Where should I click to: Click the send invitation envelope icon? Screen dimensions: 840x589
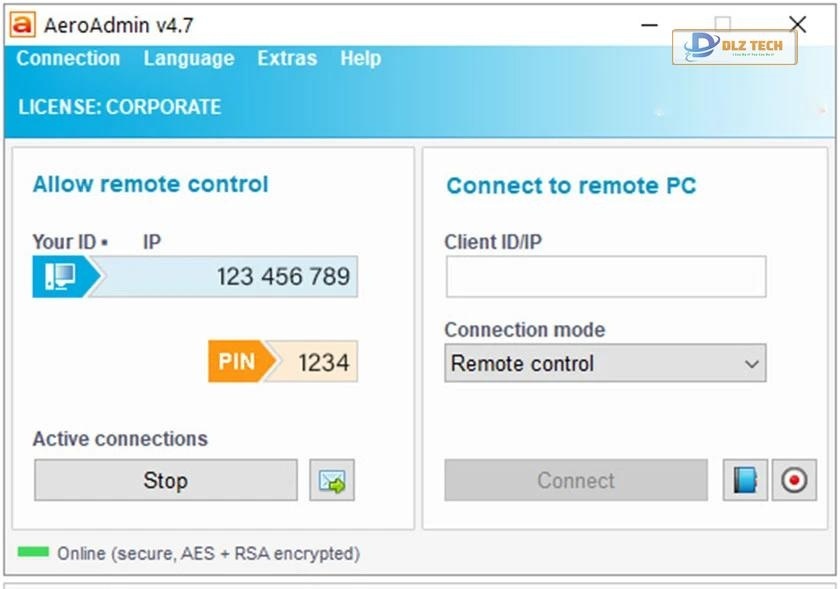pyautogui.click(x=331, y=481)
